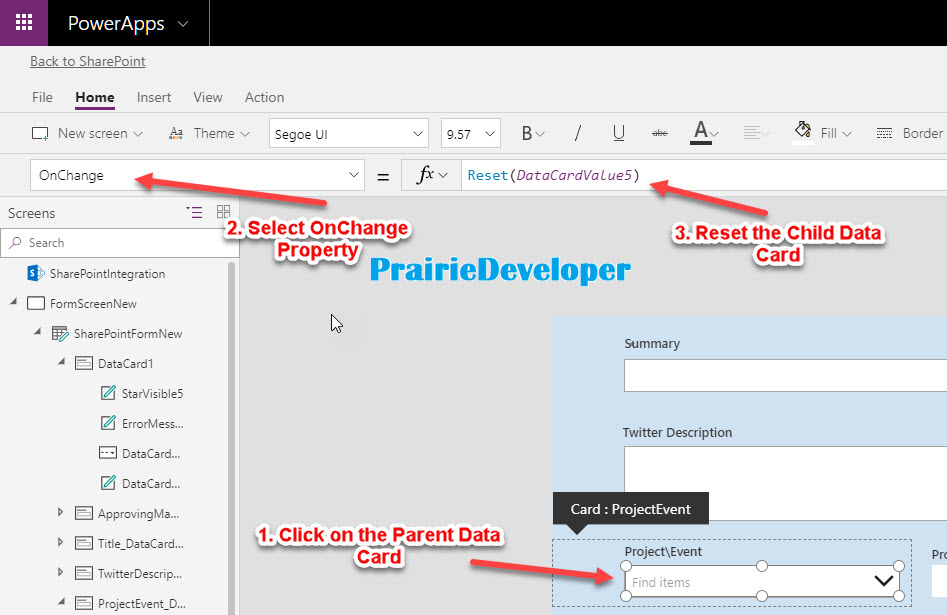The image size is (947, 615).
Task: Select SharePointIntegration in the tree
Action: (107, 274)
